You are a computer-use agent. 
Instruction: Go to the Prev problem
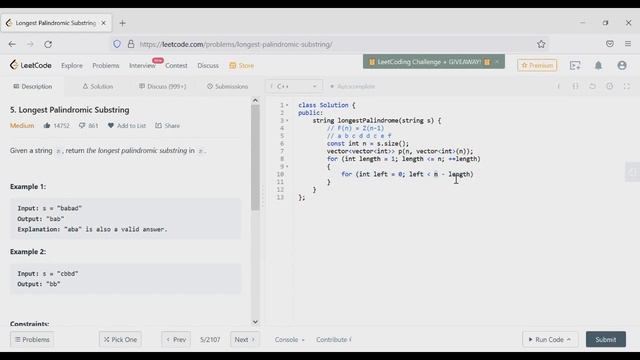point(176,340)
